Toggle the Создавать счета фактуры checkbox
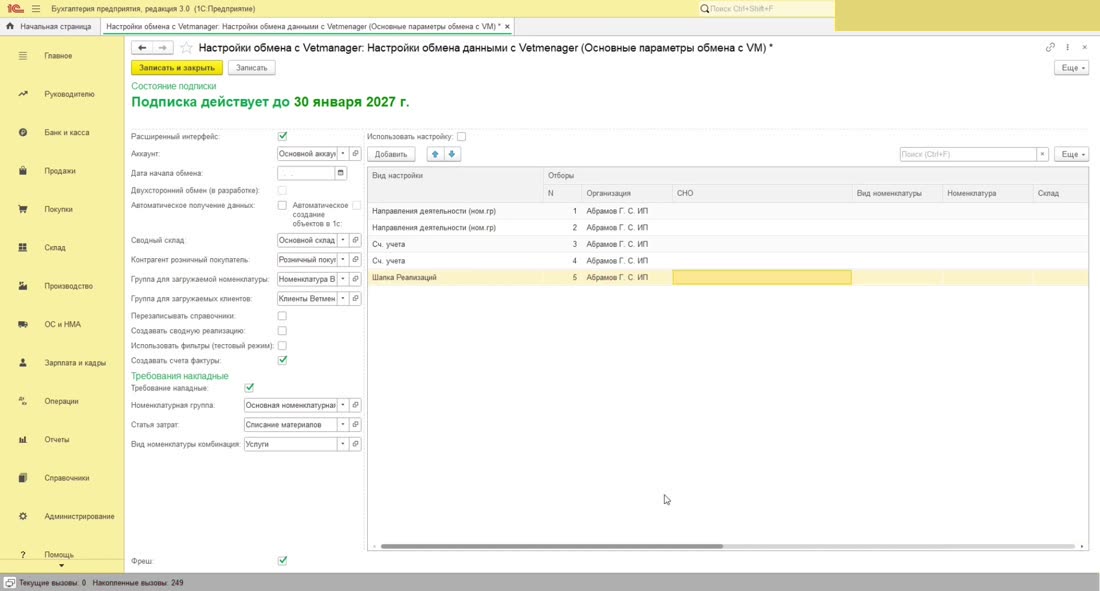 click(282, 360)
